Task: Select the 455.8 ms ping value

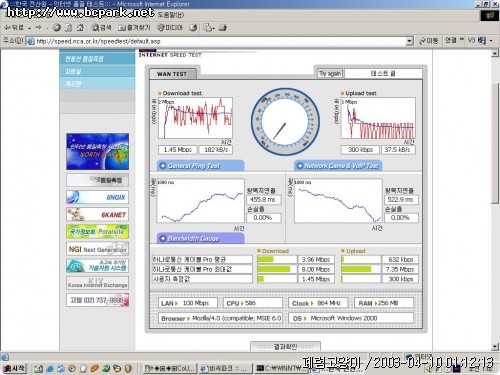Action: pyautogui.click(x=263, y=200)
